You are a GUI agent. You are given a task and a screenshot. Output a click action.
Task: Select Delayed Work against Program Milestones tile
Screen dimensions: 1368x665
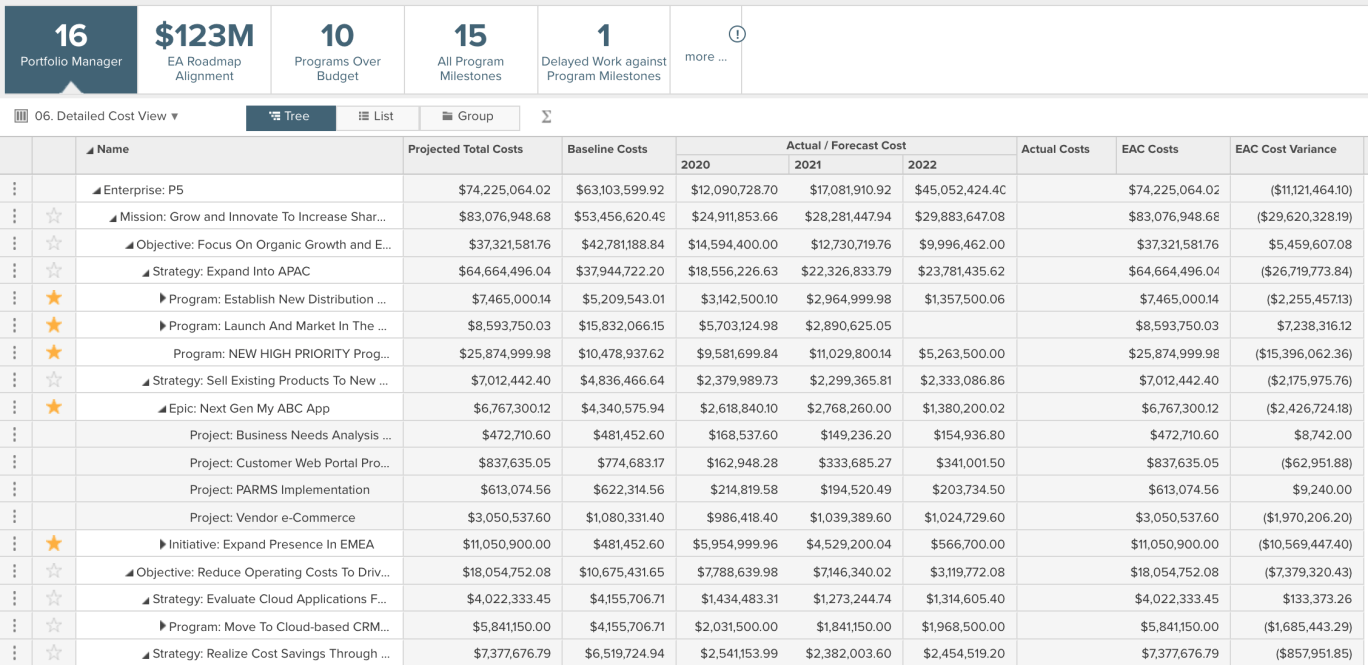click(x=604, y=49)
